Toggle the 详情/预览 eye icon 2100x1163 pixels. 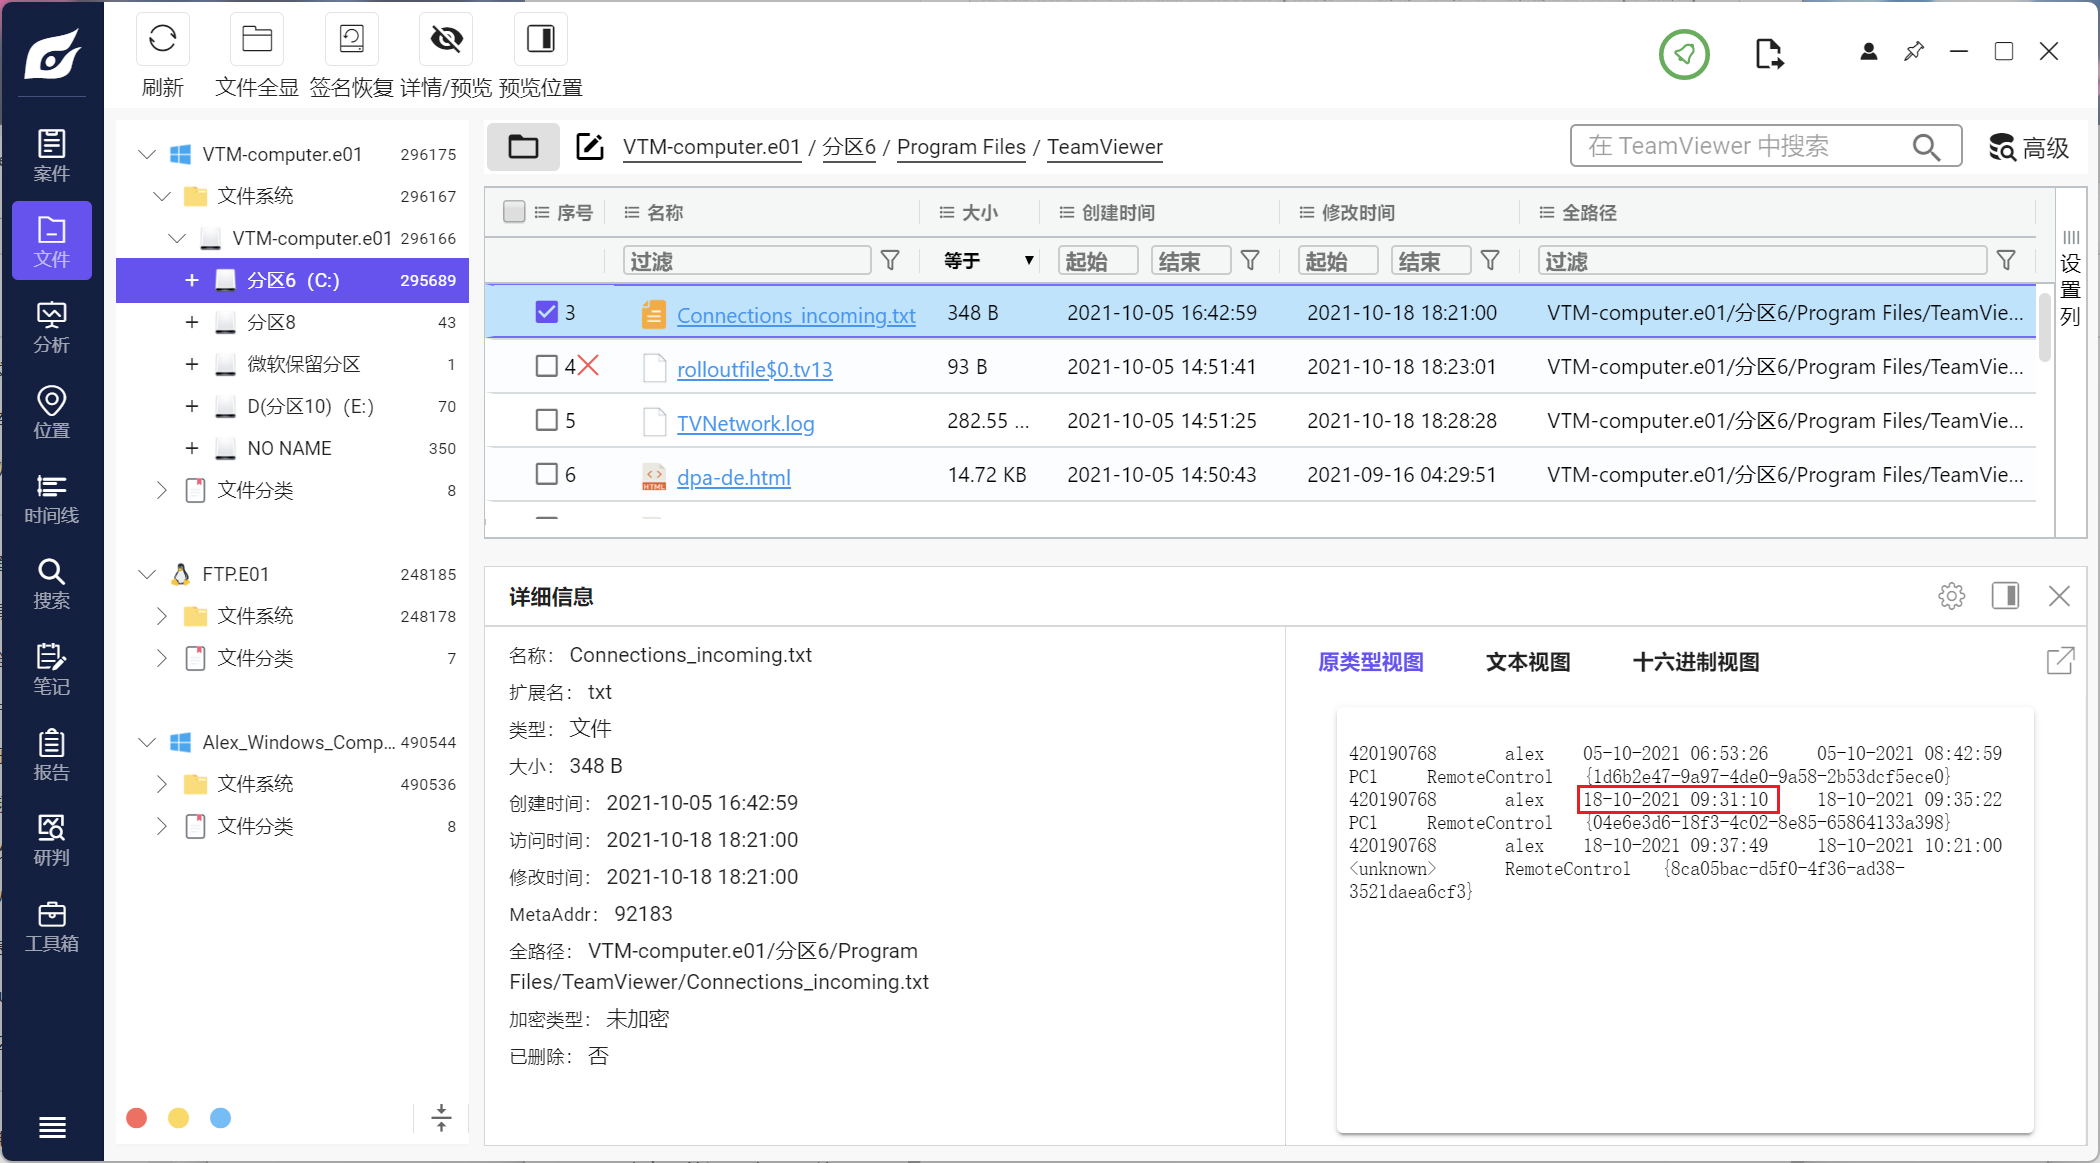446,39
